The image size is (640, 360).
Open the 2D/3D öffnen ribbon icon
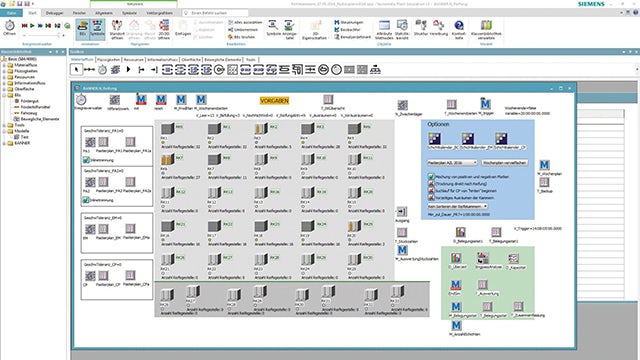pos(164,29)
